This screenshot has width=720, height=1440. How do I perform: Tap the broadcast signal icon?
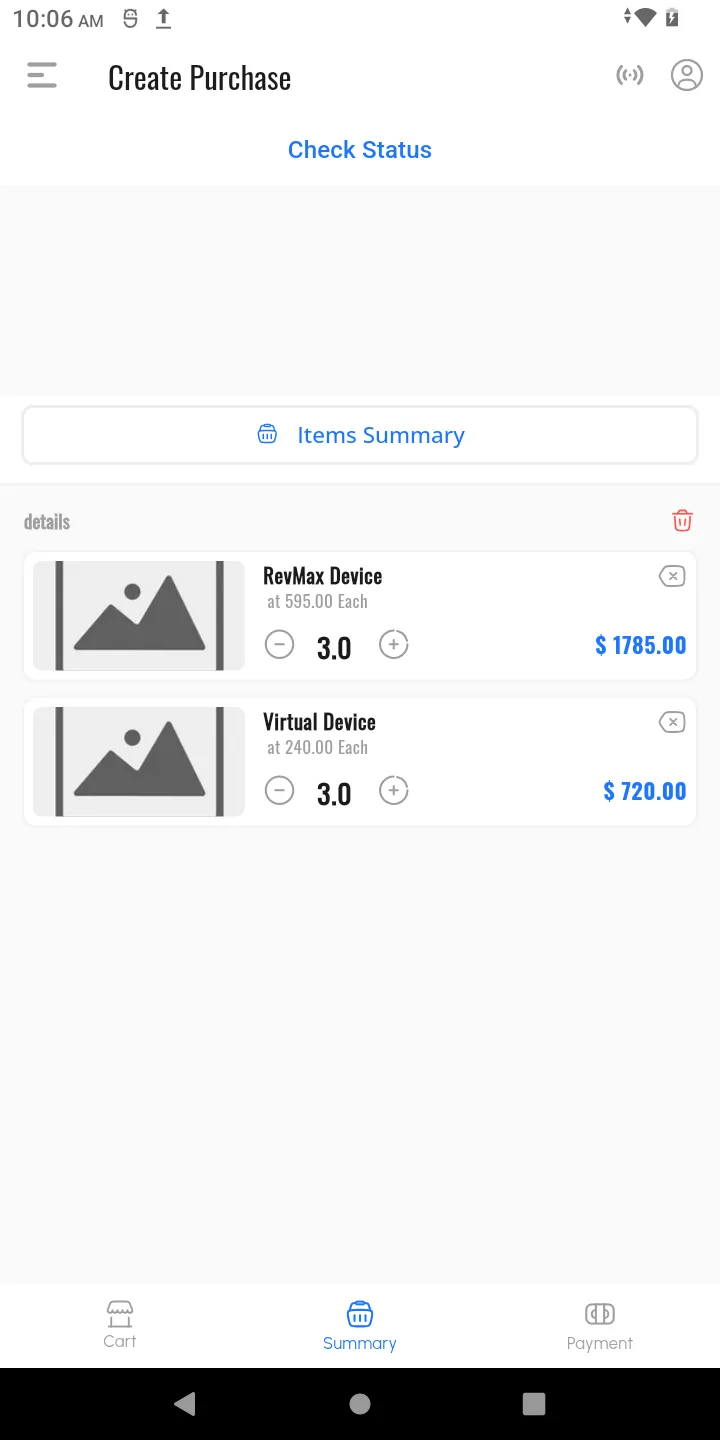[x=630, y=75]
